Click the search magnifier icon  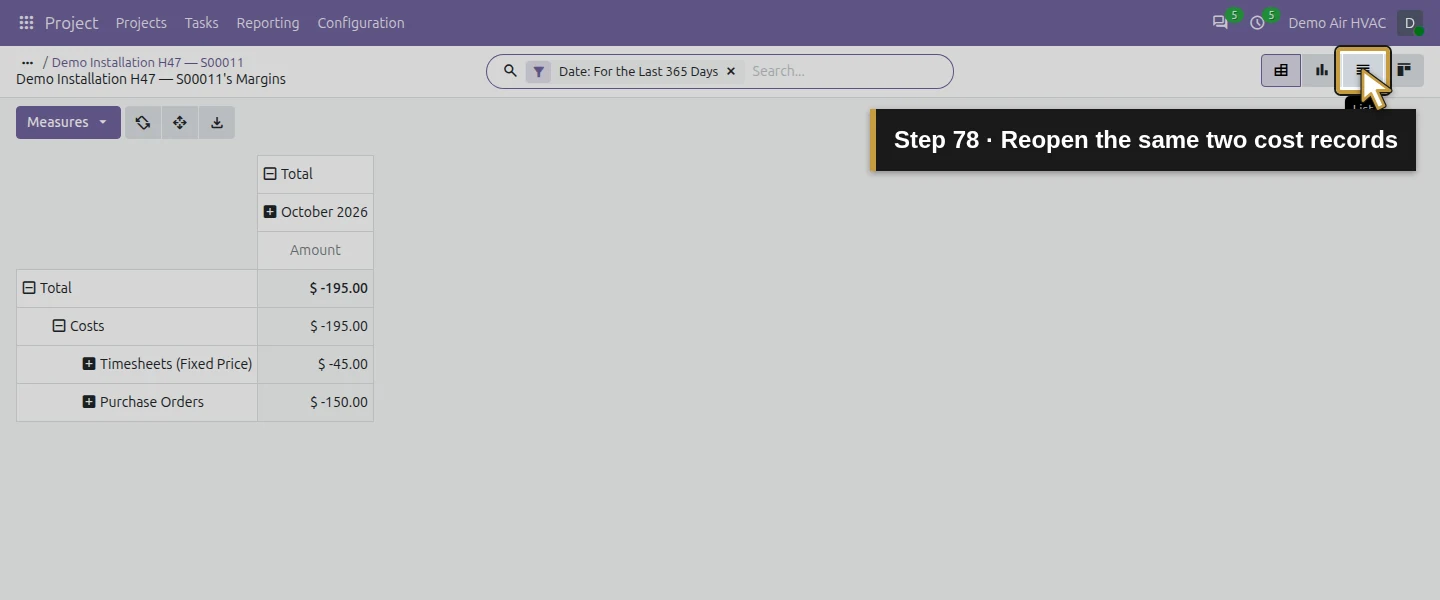coord(510,71)
